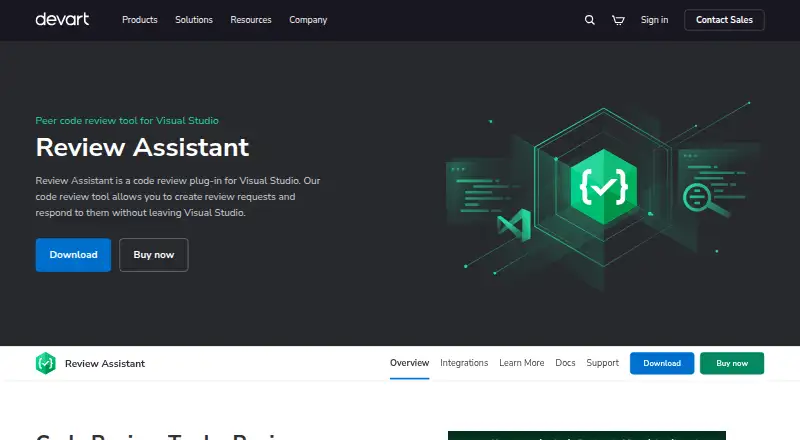Click the Review Assistant text in sub-navigation
800x440 pixels.
coord(105,363)
